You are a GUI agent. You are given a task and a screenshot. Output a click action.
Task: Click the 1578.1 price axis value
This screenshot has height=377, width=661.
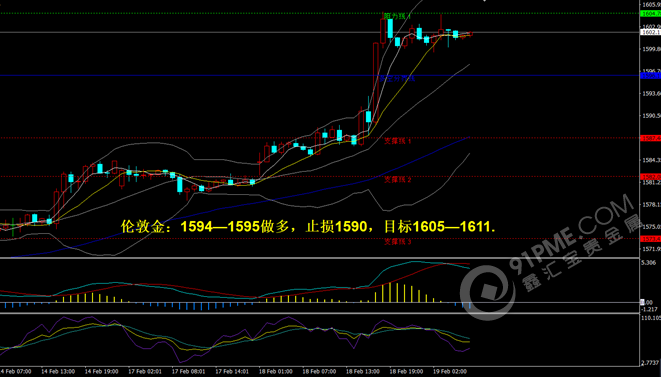tap(651, 205)
